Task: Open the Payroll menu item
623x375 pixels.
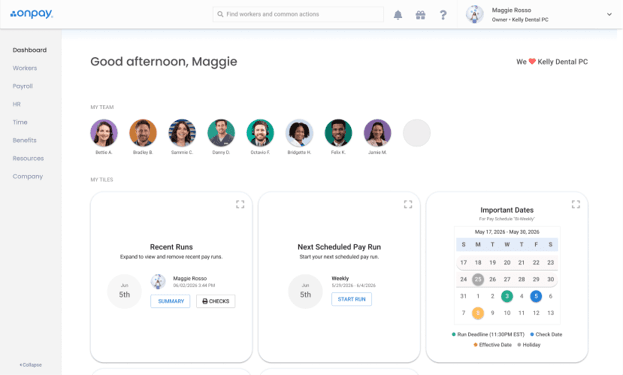Action: click(23, 86)
